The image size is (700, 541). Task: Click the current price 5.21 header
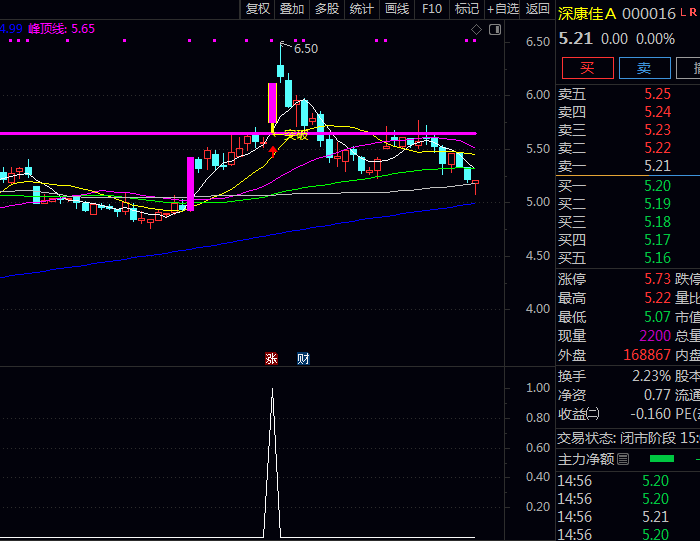(575, 39)
